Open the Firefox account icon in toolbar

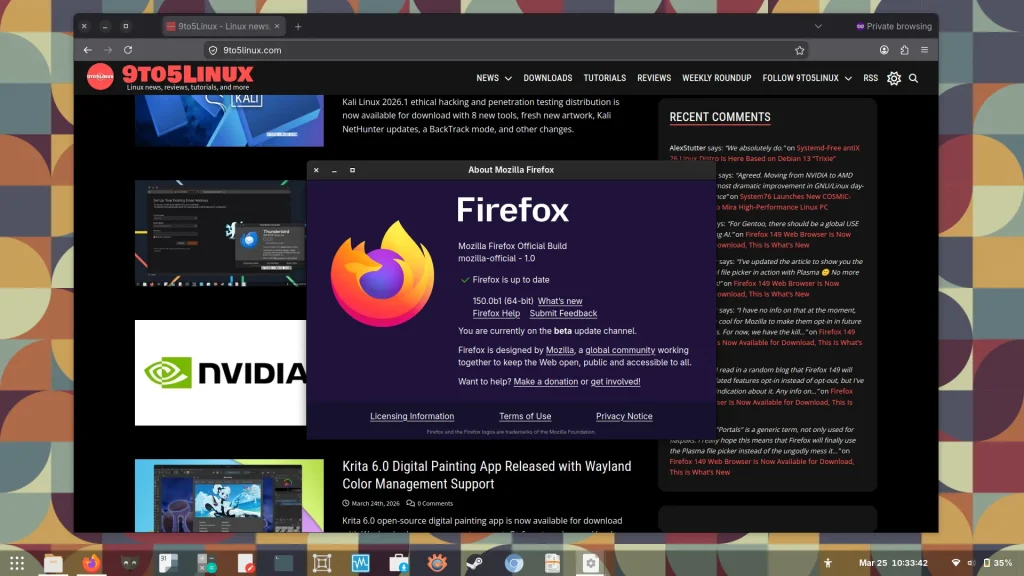(884, 50)
